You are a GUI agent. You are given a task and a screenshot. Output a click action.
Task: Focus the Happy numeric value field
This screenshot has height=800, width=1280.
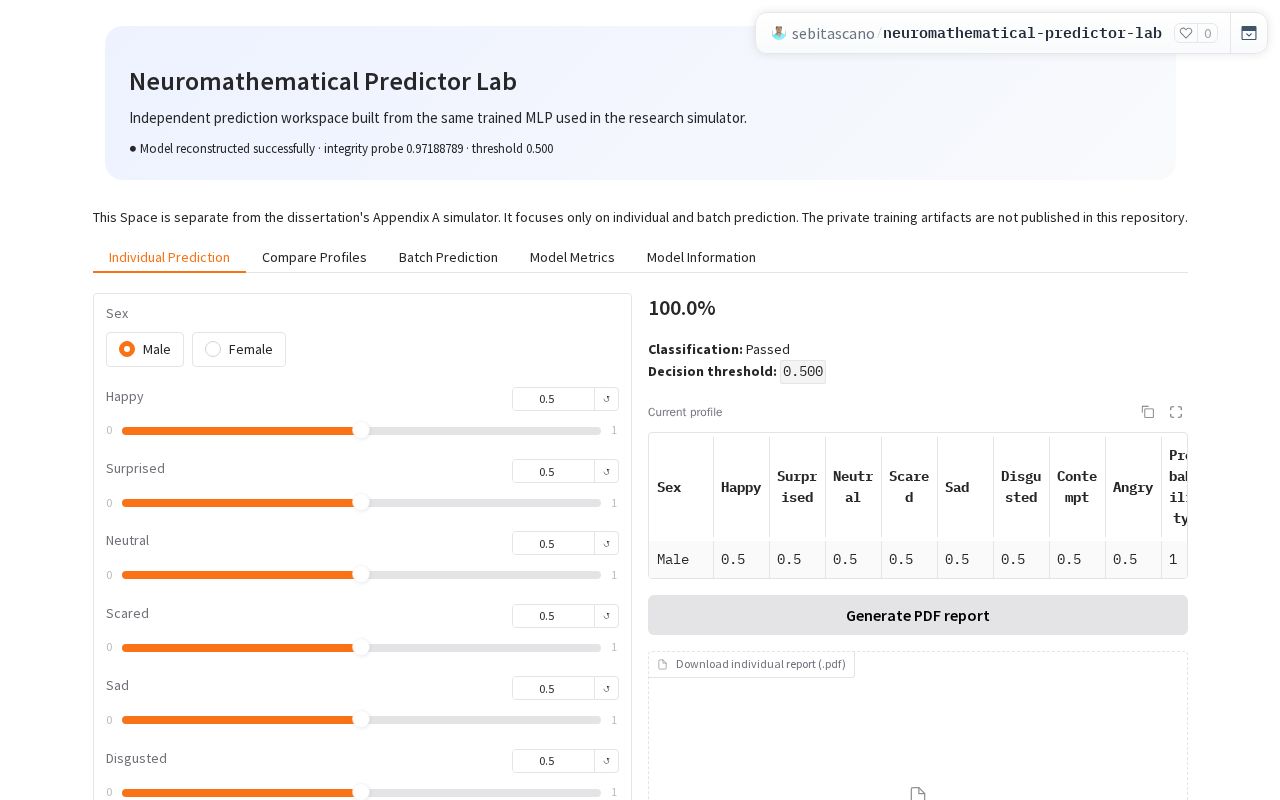tap(553, 399)
